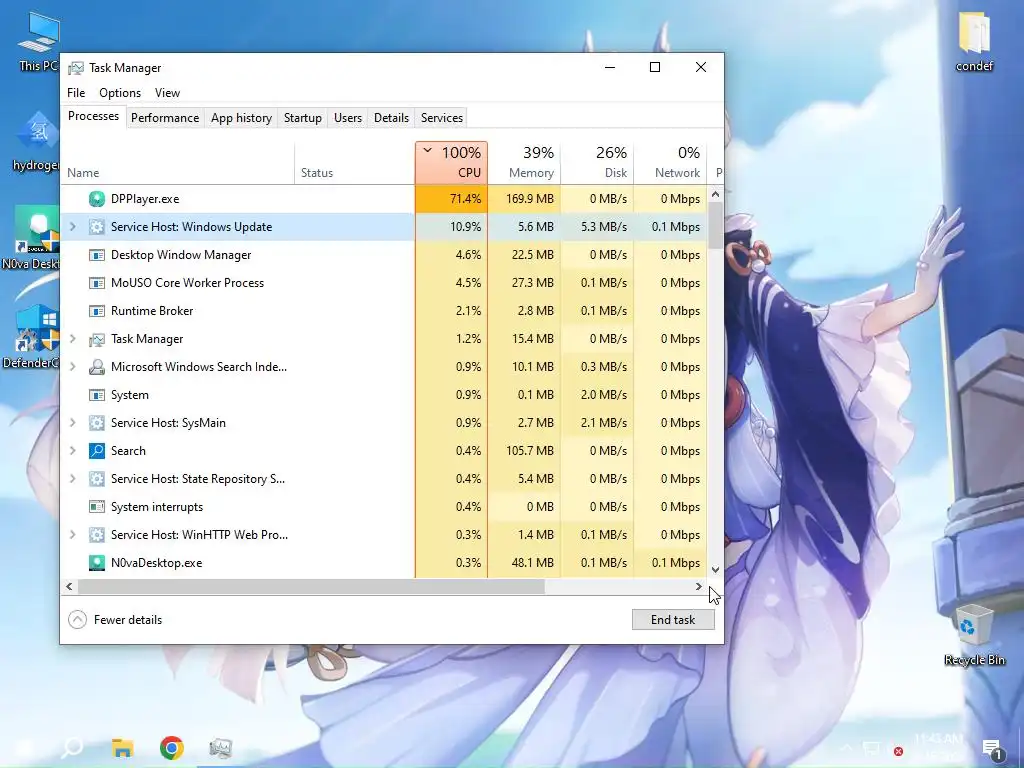Click the horizontal scrollbar right arrow
1024x768 pixels.
click(x=699, y=586)
